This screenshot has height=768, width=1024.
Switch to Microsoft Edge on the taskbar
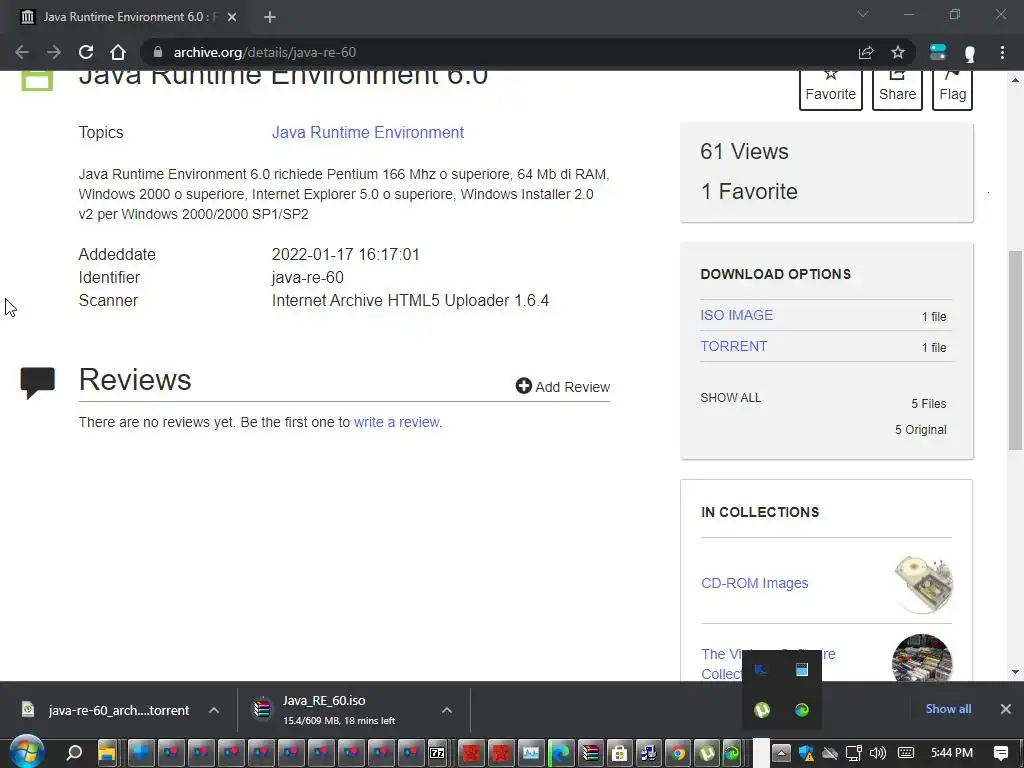pyautogui.click(x=560, y=753)
